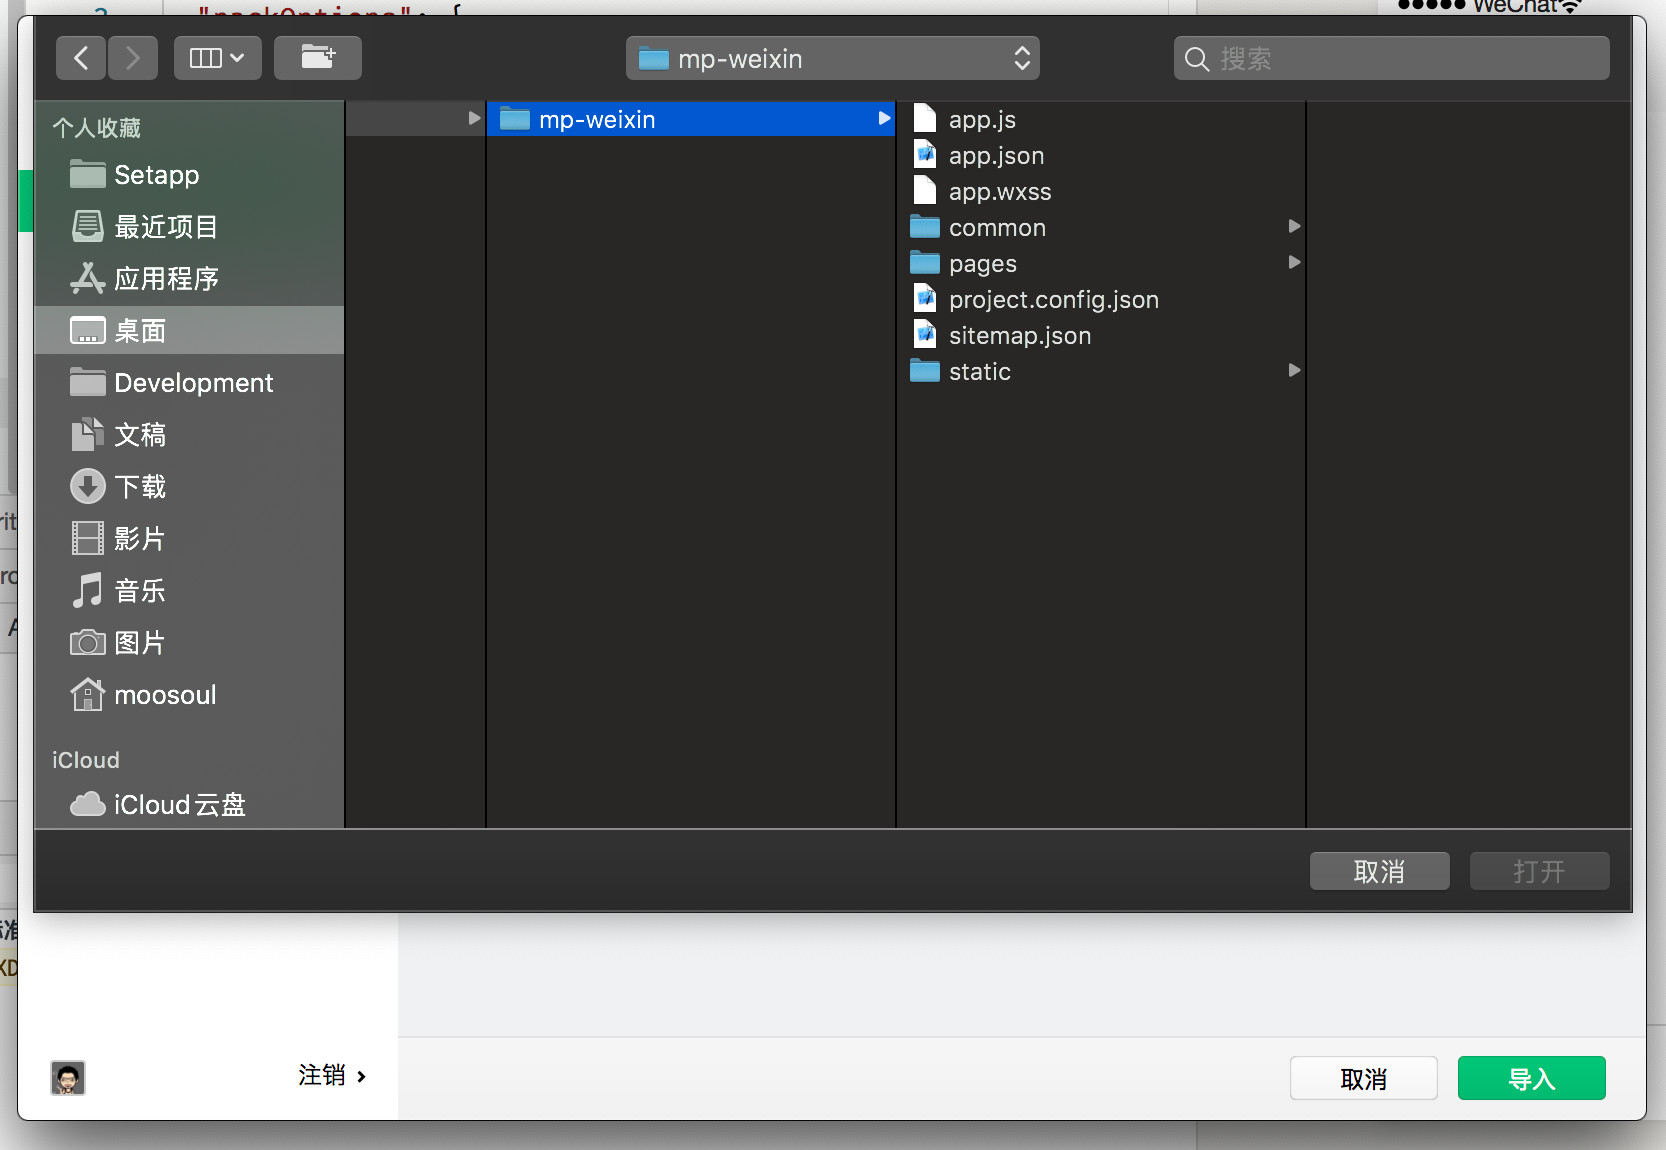The height and width of the screenshot is (1150, 1666).
Task: Expand the pages folder arrow
Action: pos(1294,263)
